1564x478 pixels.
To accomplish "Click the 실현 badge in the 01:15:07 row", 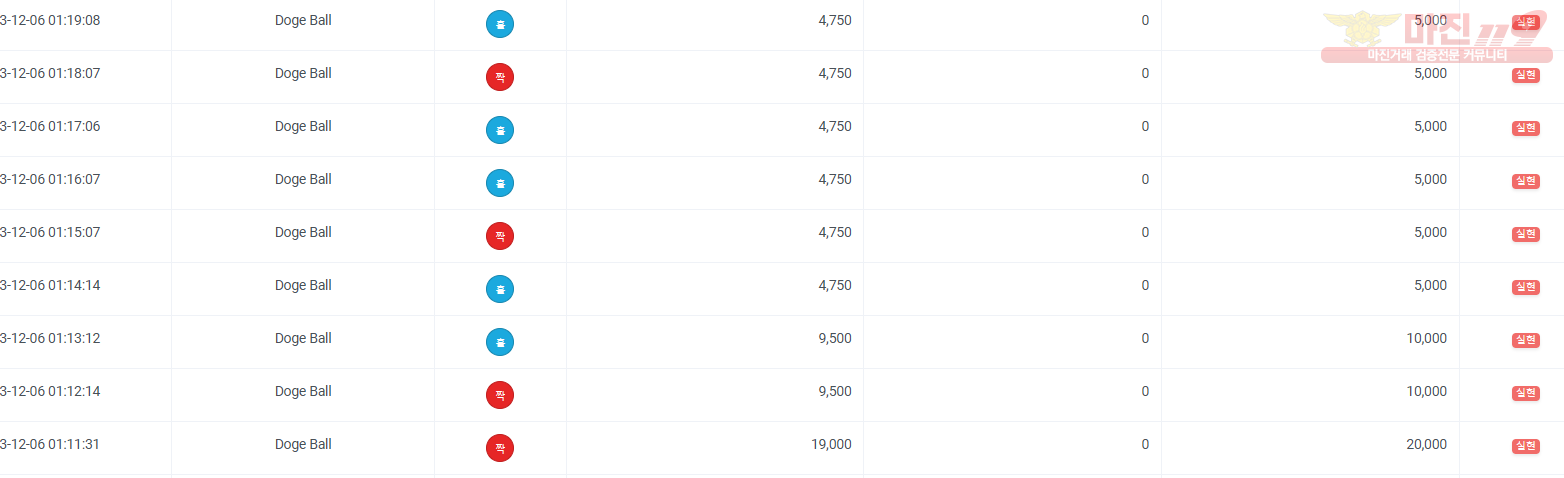I will [1525, 234].
